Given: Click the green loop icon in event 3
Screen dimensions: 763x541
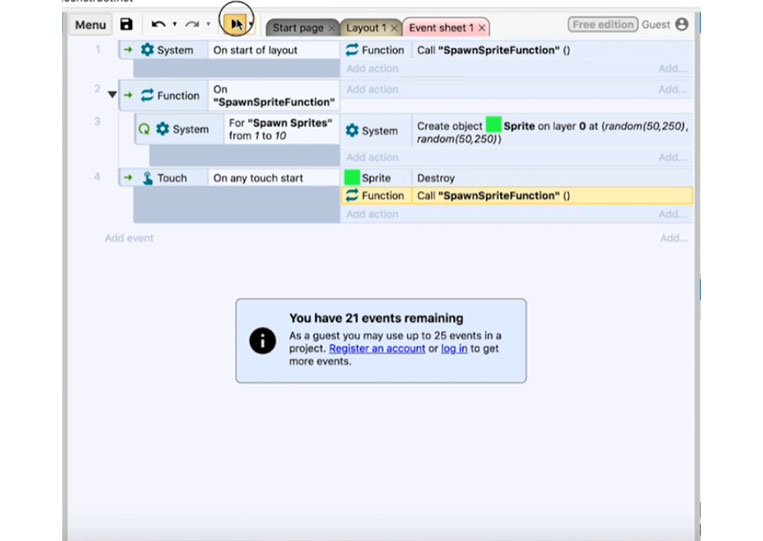Looking at the screenshot, I should point(144,129).
